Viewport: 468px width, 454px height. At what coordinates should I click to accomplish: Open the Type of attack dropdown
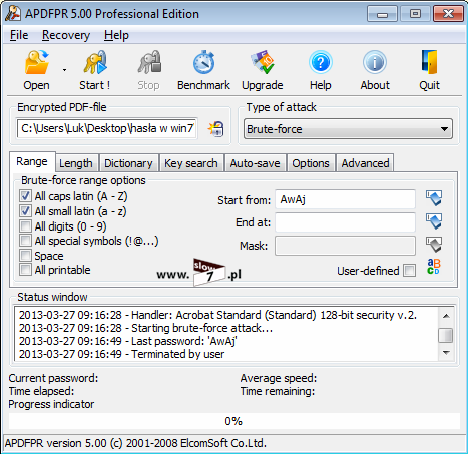coord(348,129)
